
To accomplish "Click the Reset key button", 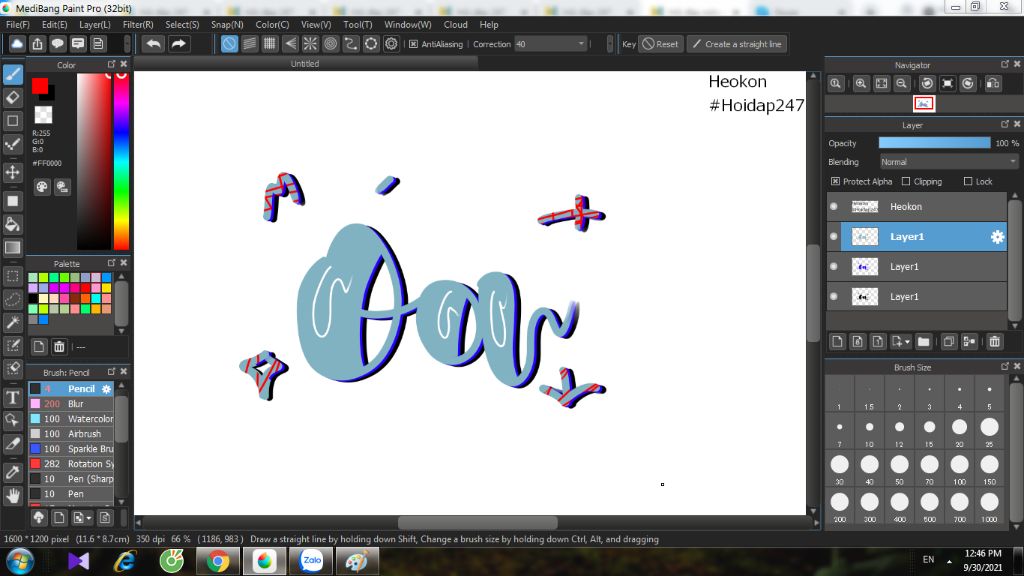I will click(660, 44).
